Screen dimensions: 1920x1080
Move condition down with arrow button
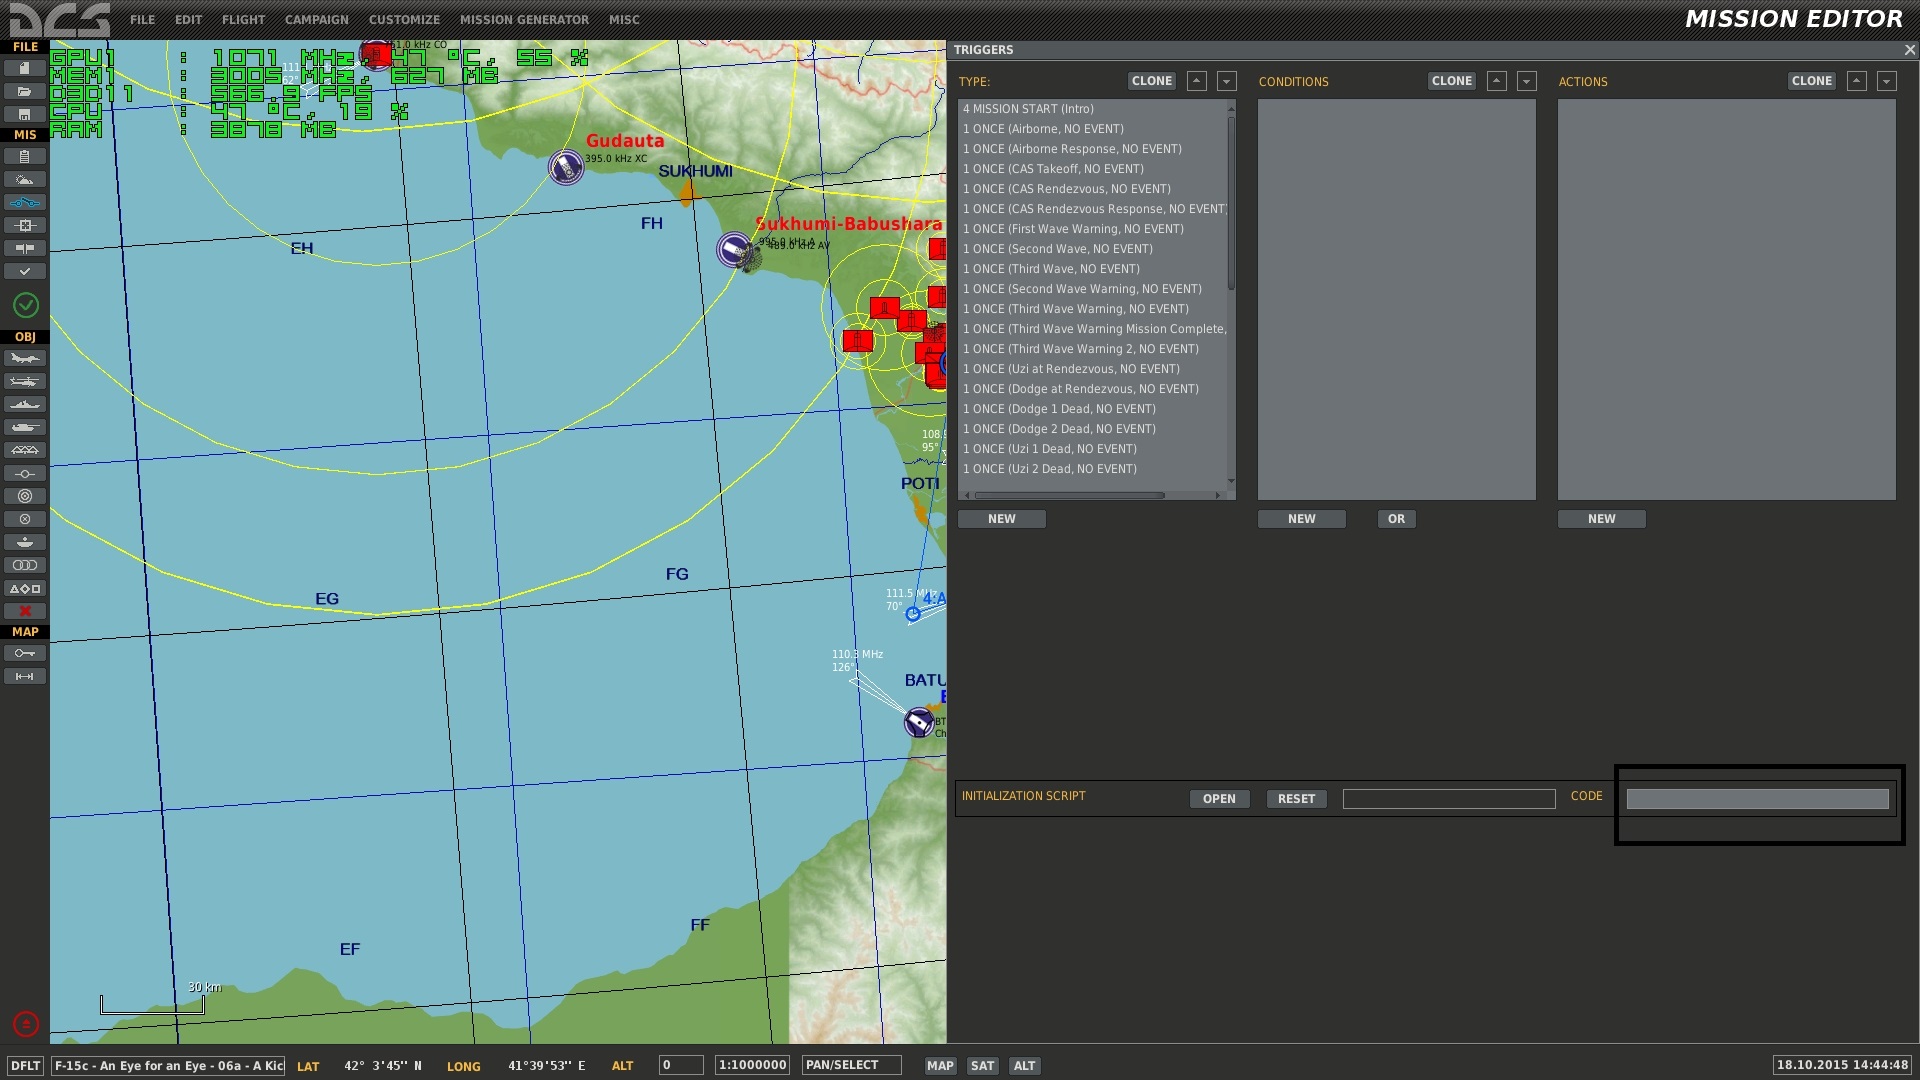point(1526,81)
